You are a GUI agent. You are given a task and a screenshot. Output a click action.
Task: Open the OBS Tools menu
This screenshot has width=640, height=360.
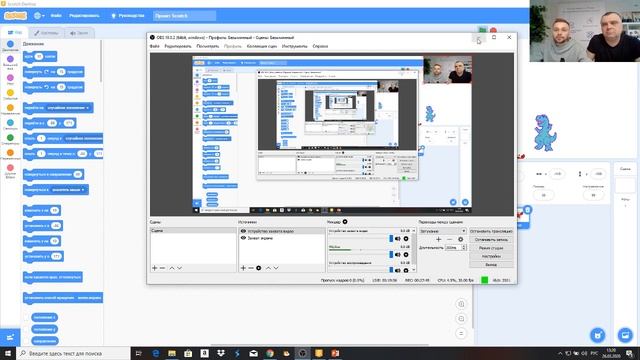tap(294, 46)
